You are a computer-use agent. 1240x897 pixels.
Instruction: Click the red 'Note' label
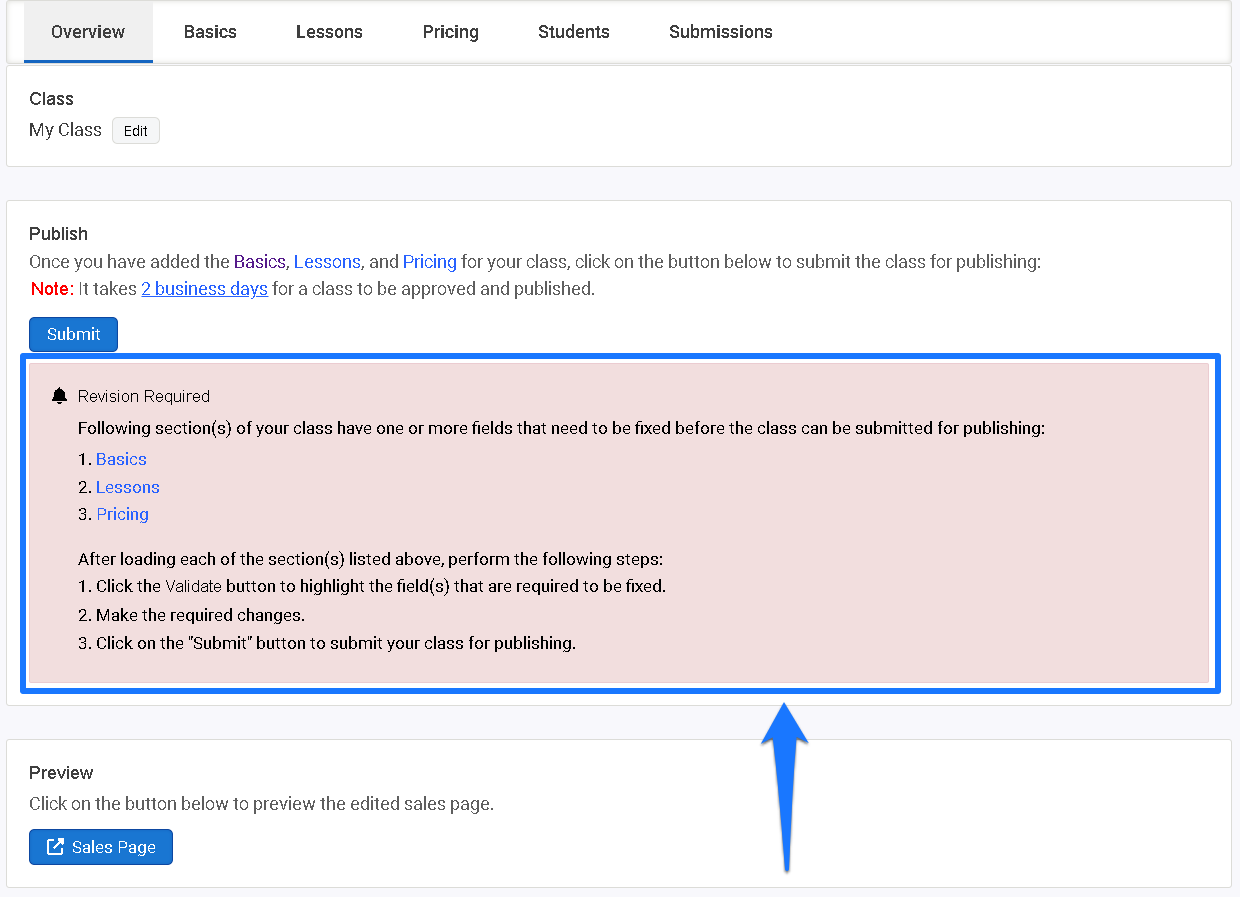pyautogui.click(x=50, y=289)
